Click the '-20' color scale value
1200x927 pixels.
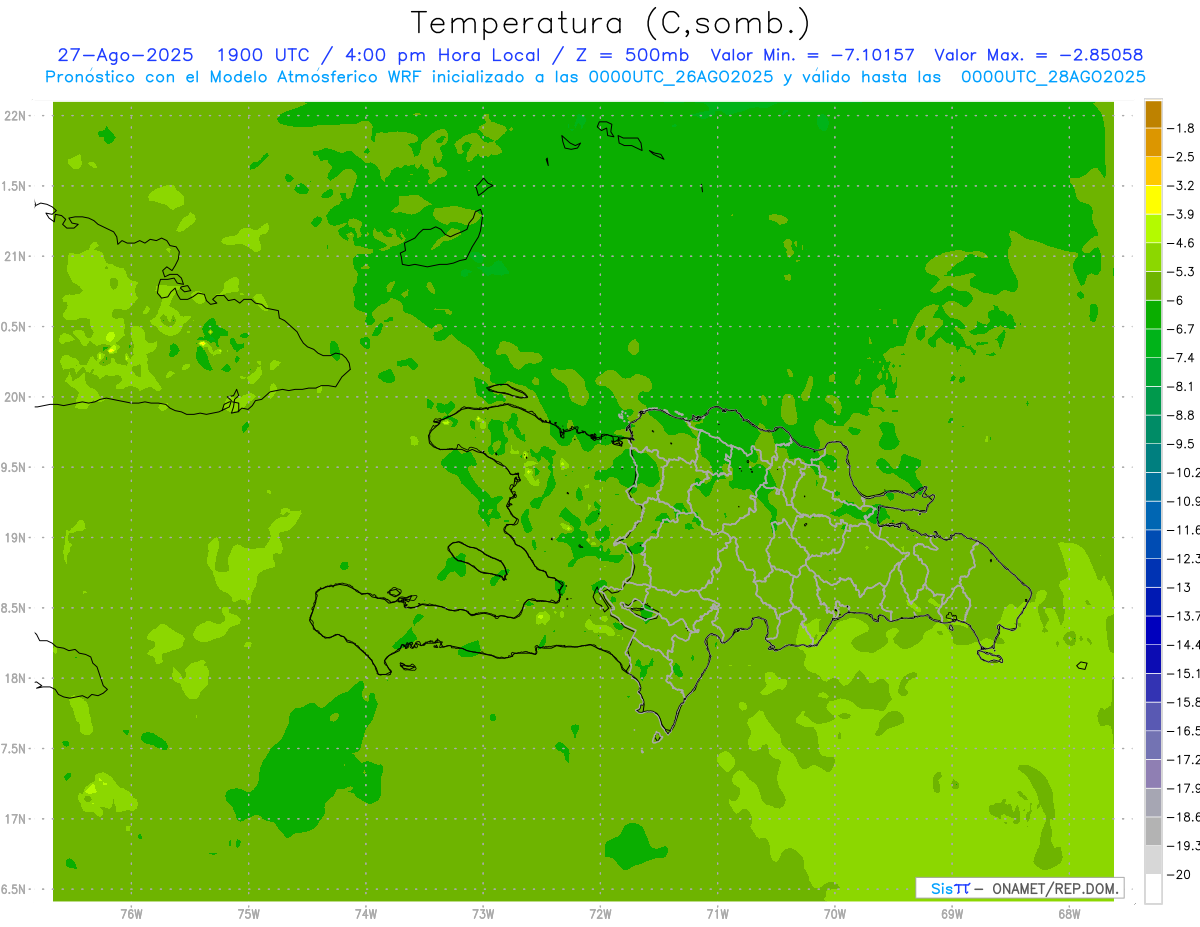tap(1178, 875)
